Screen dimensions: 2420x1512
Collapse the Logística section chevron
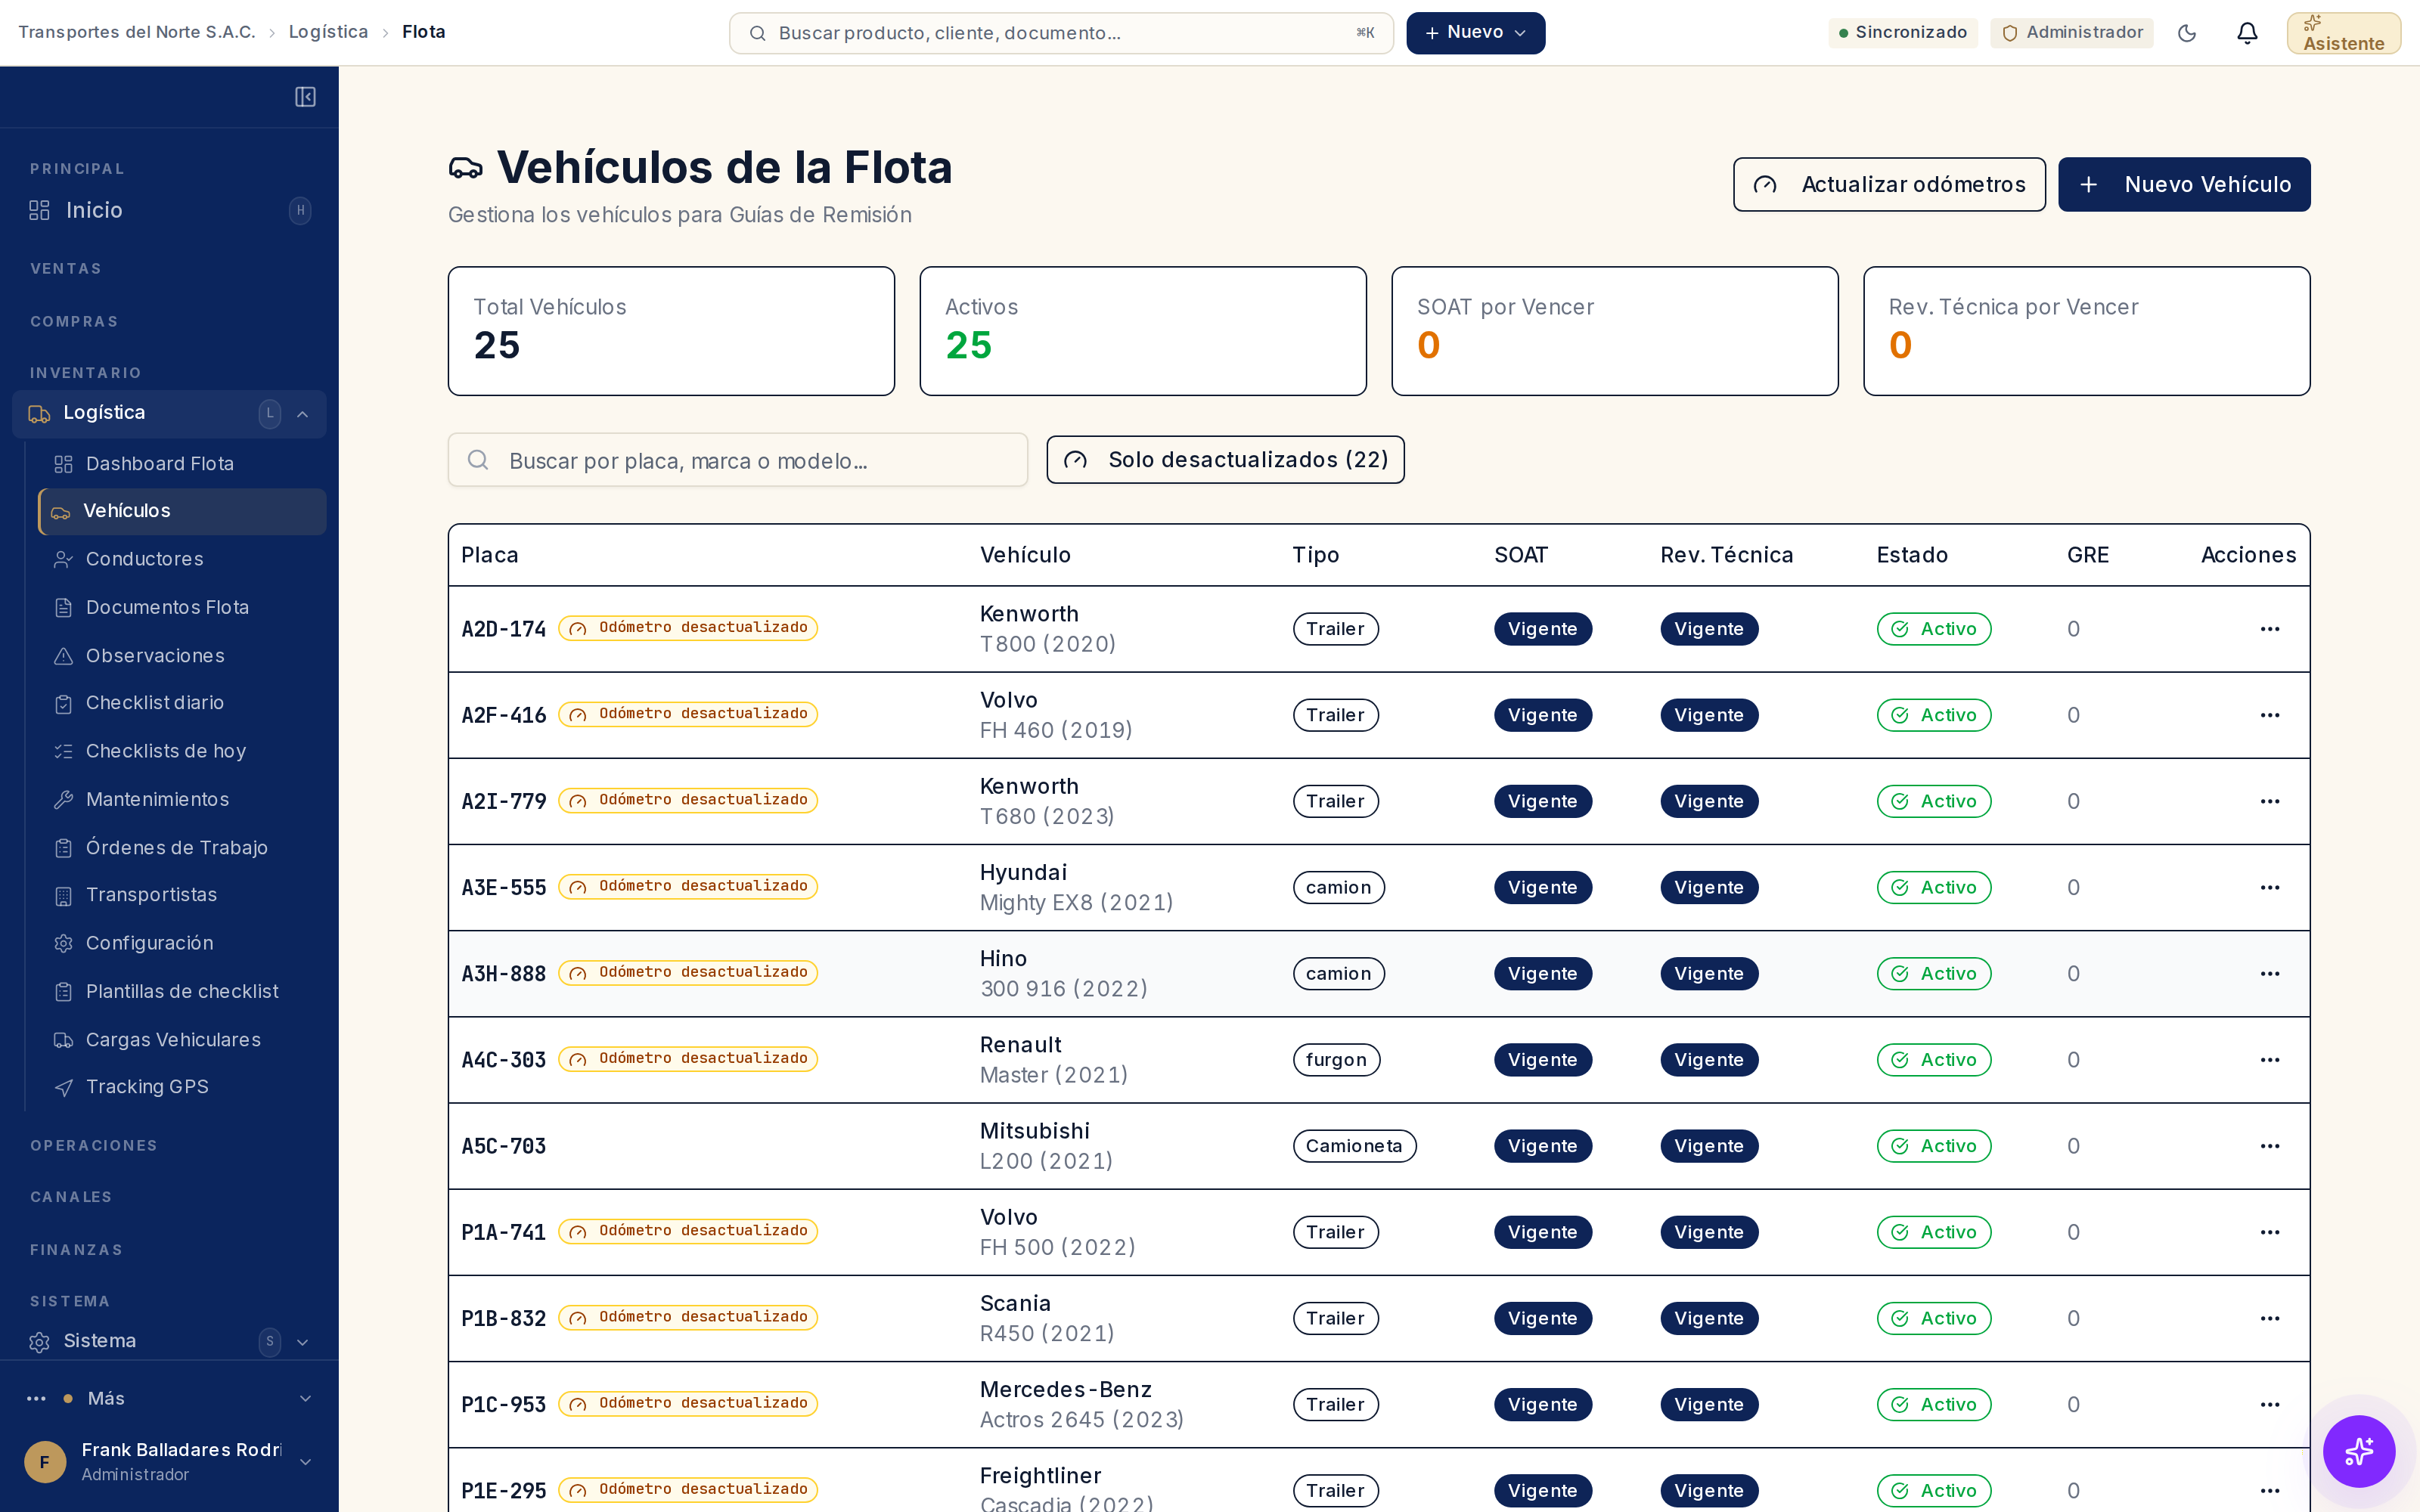point(302,414)
